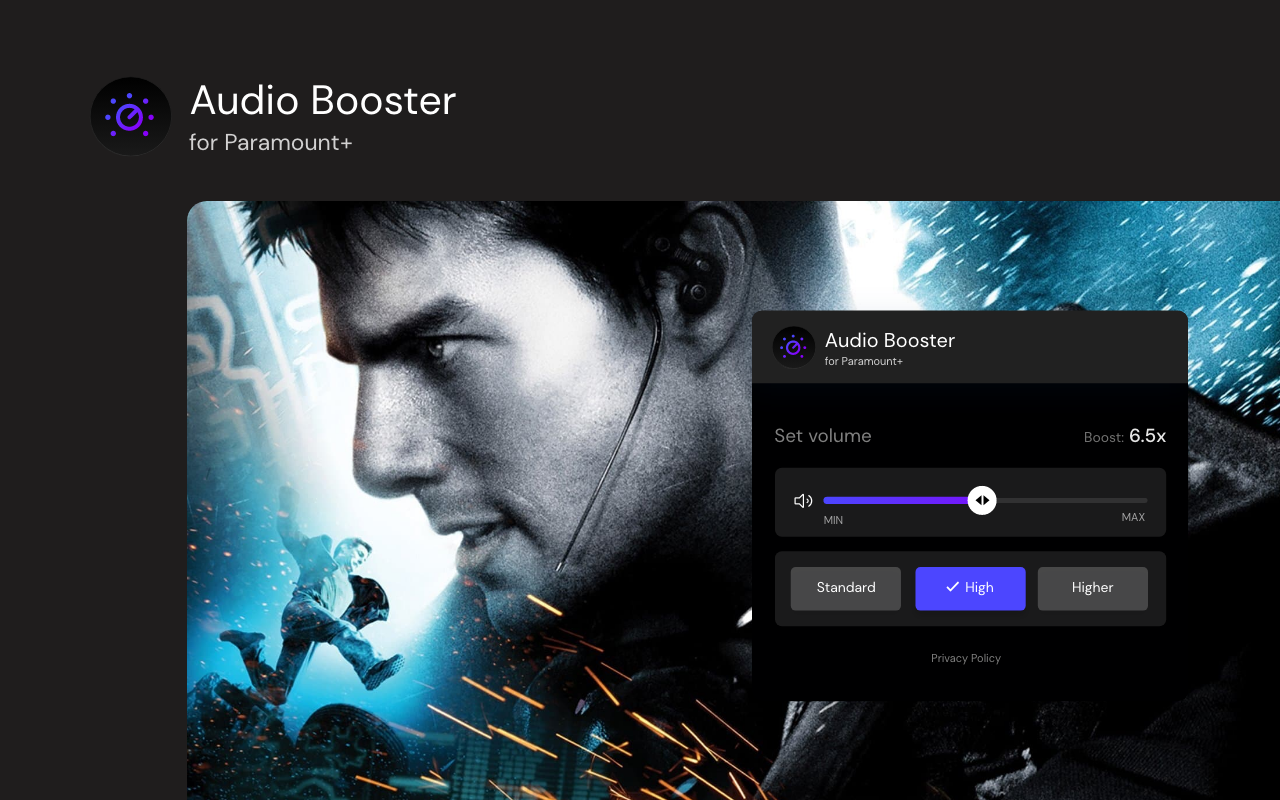Click the MIN label under slider

[833, 519]
